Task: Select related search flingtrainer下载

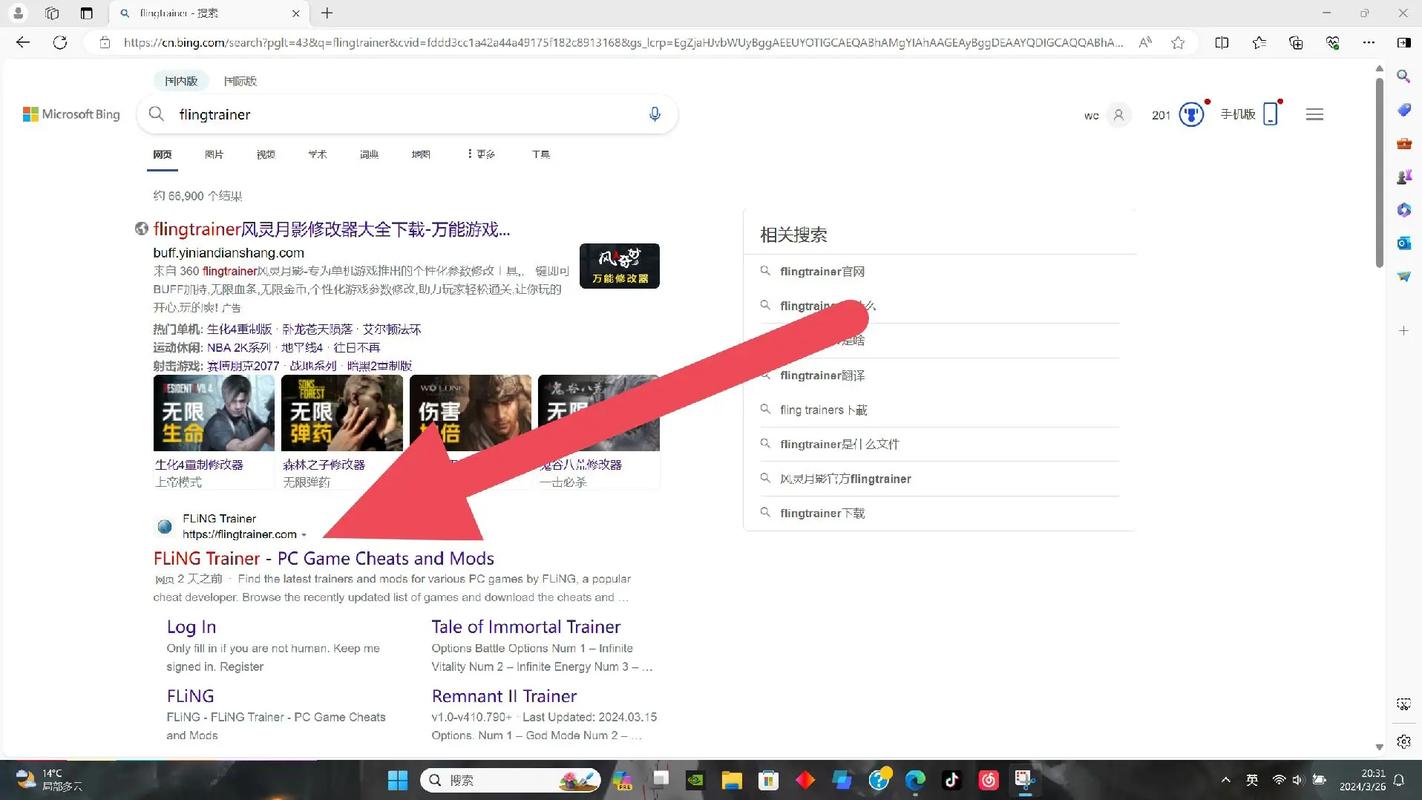Action: pyautogui.click(x=822, y=513)
